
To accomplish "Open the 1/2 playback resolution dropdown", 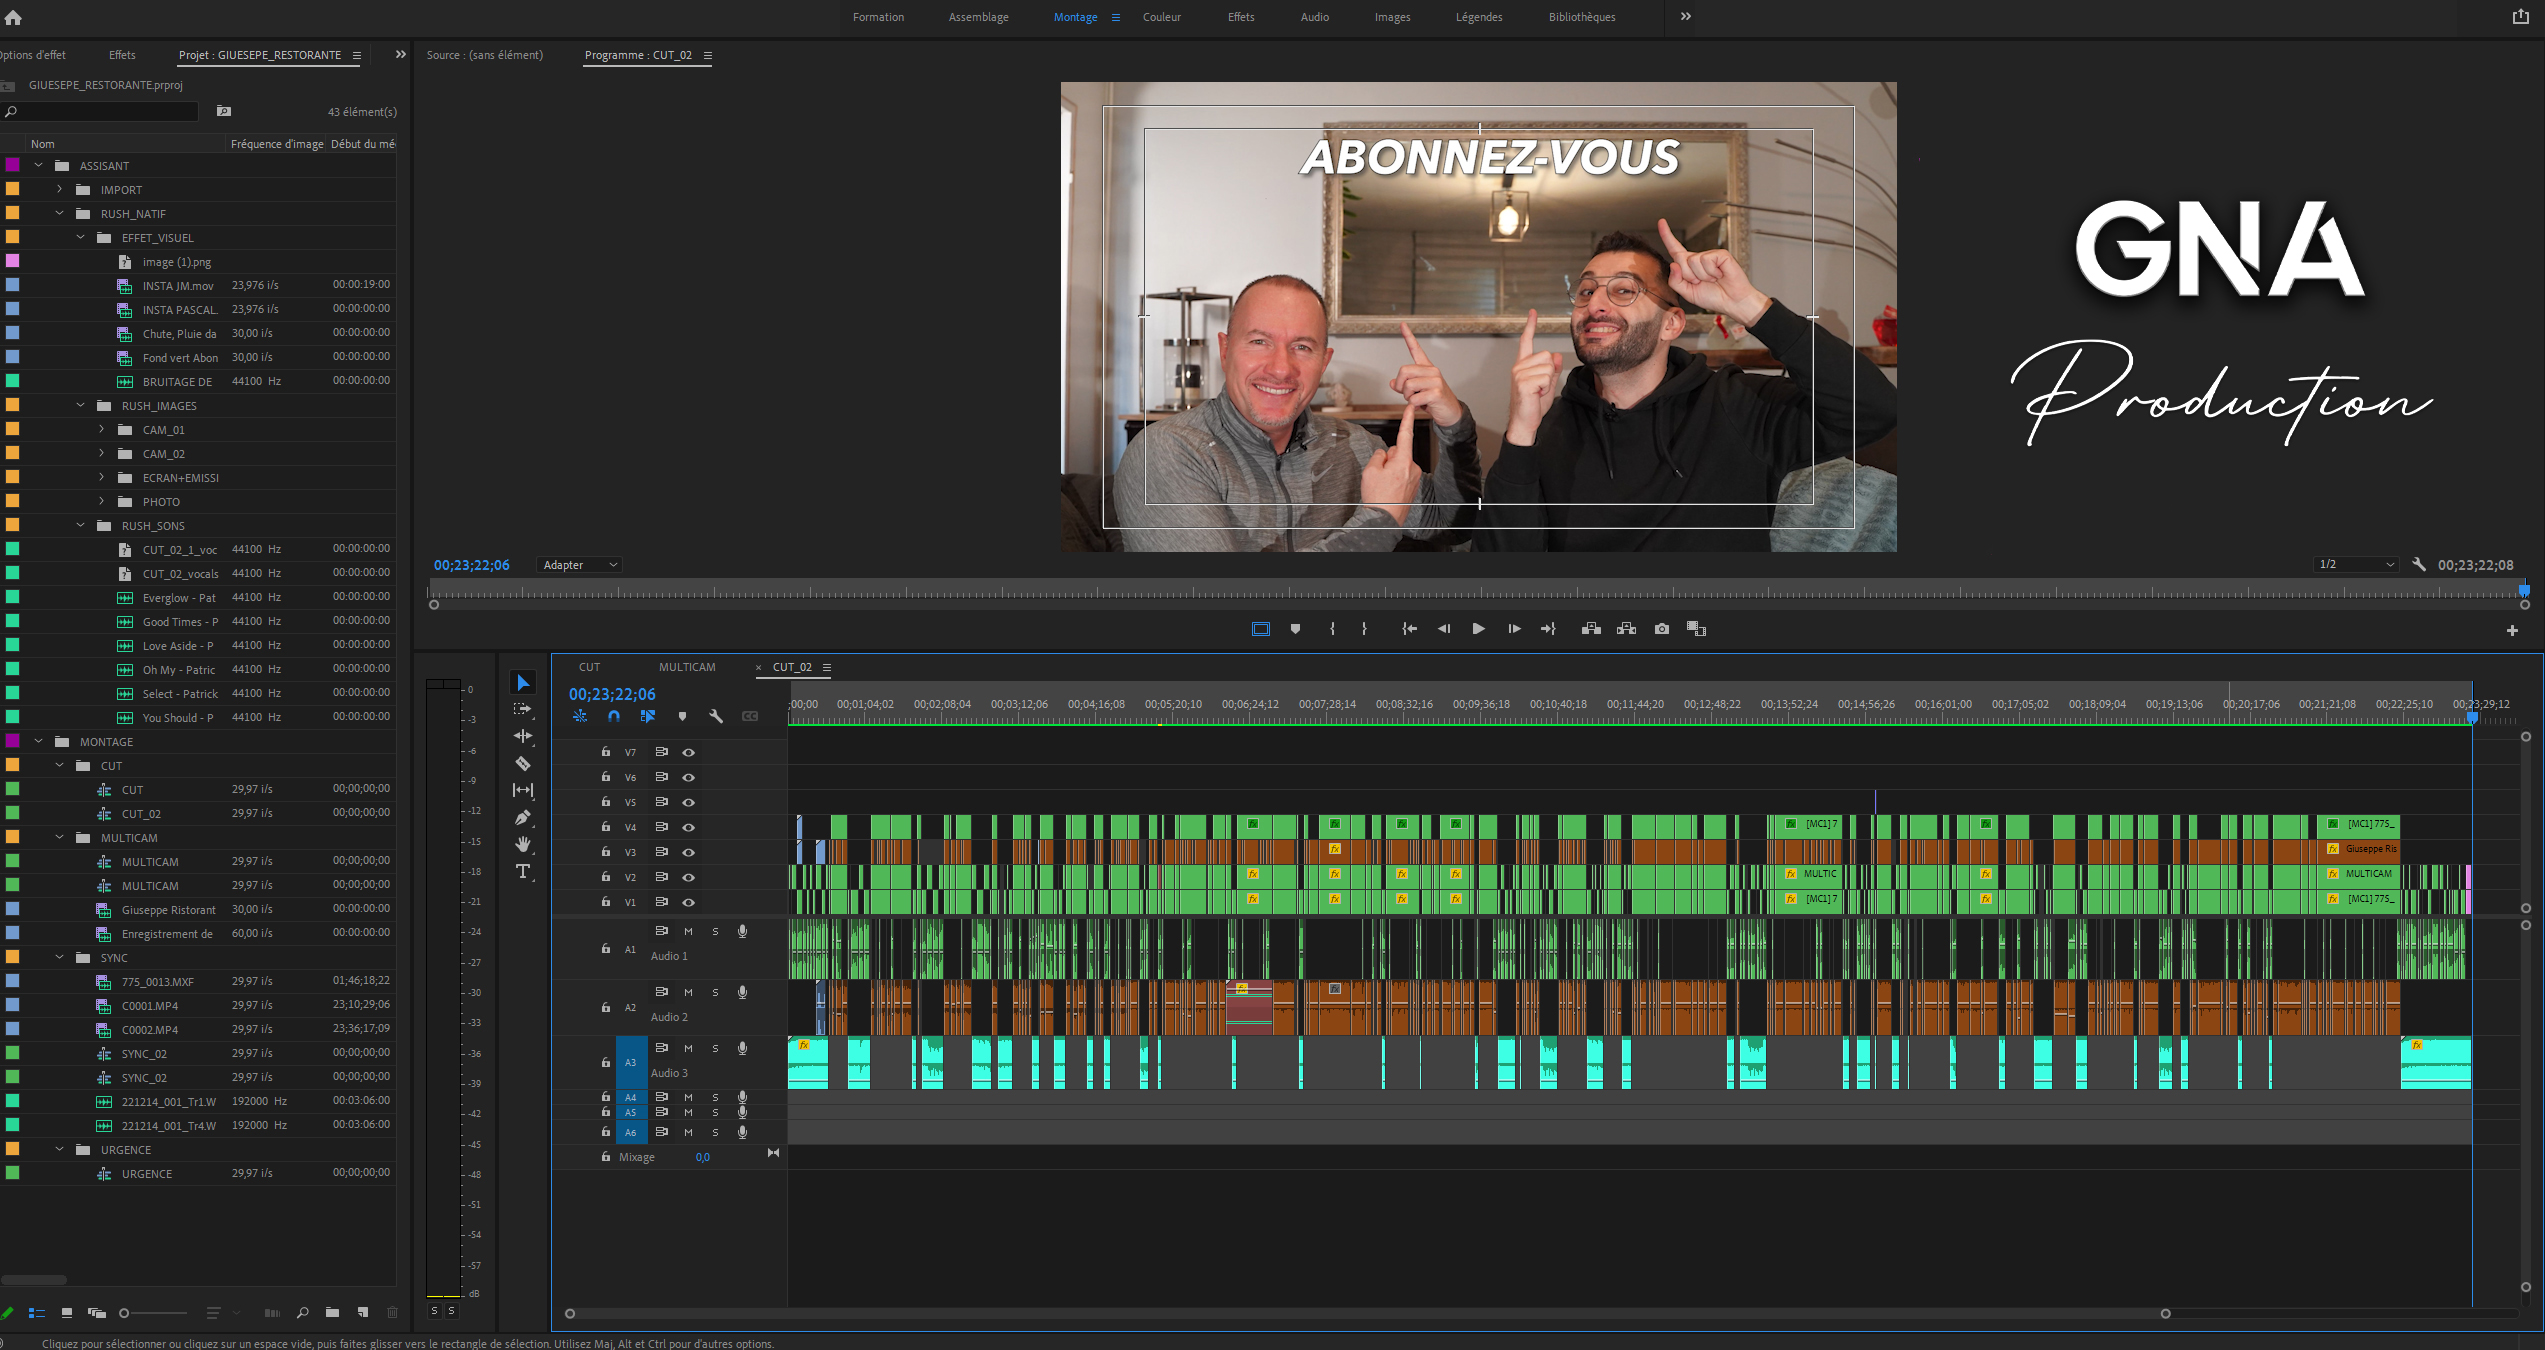I will tap(2355, 565).
